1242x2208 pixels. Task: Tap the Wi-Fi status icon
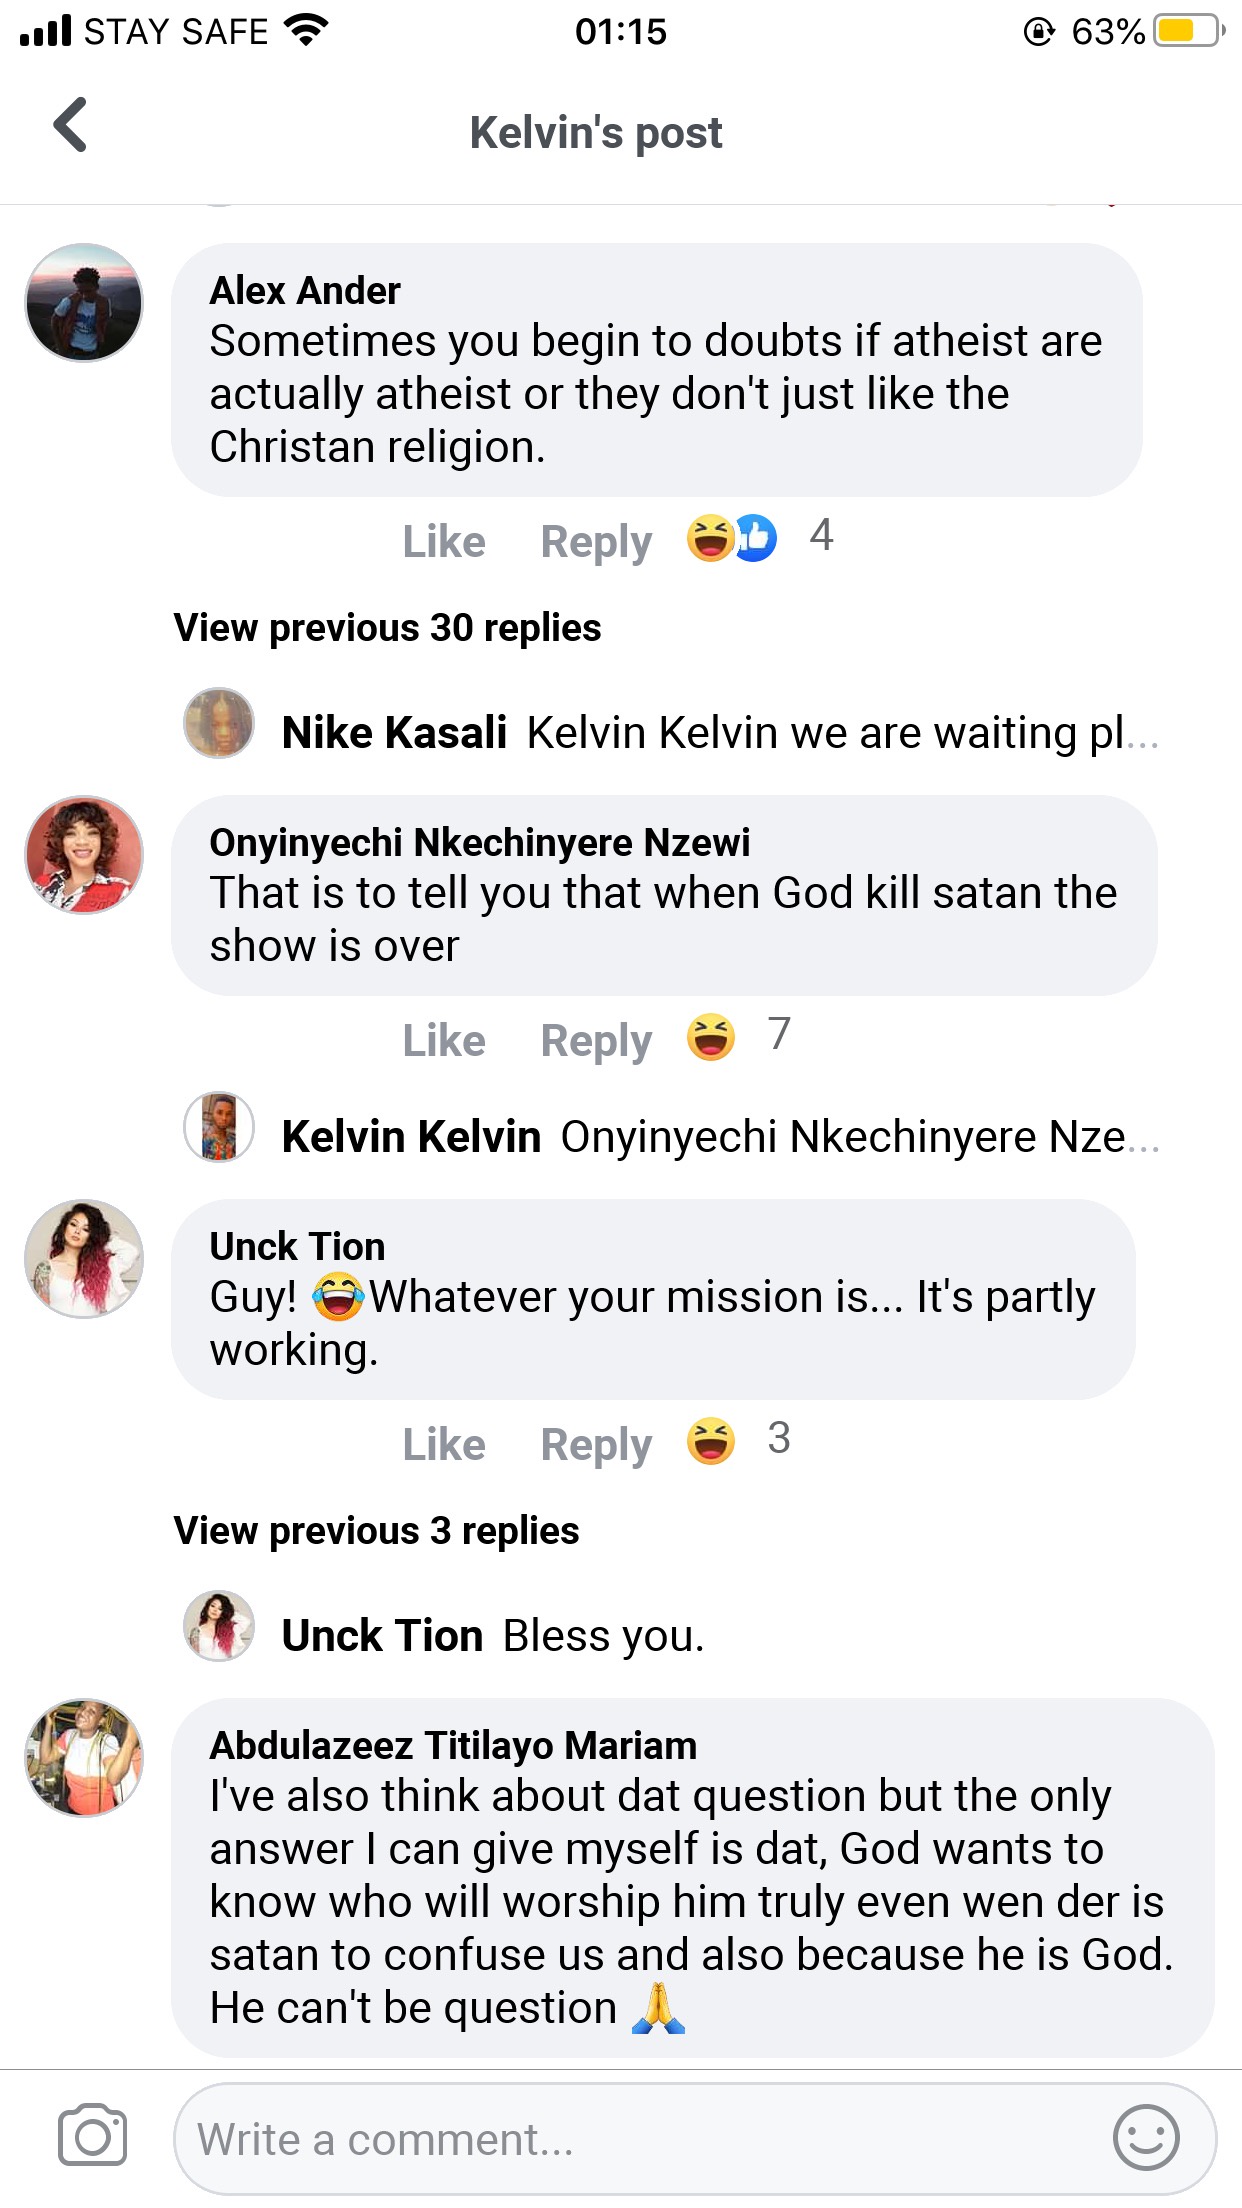[x=306, y=30]
